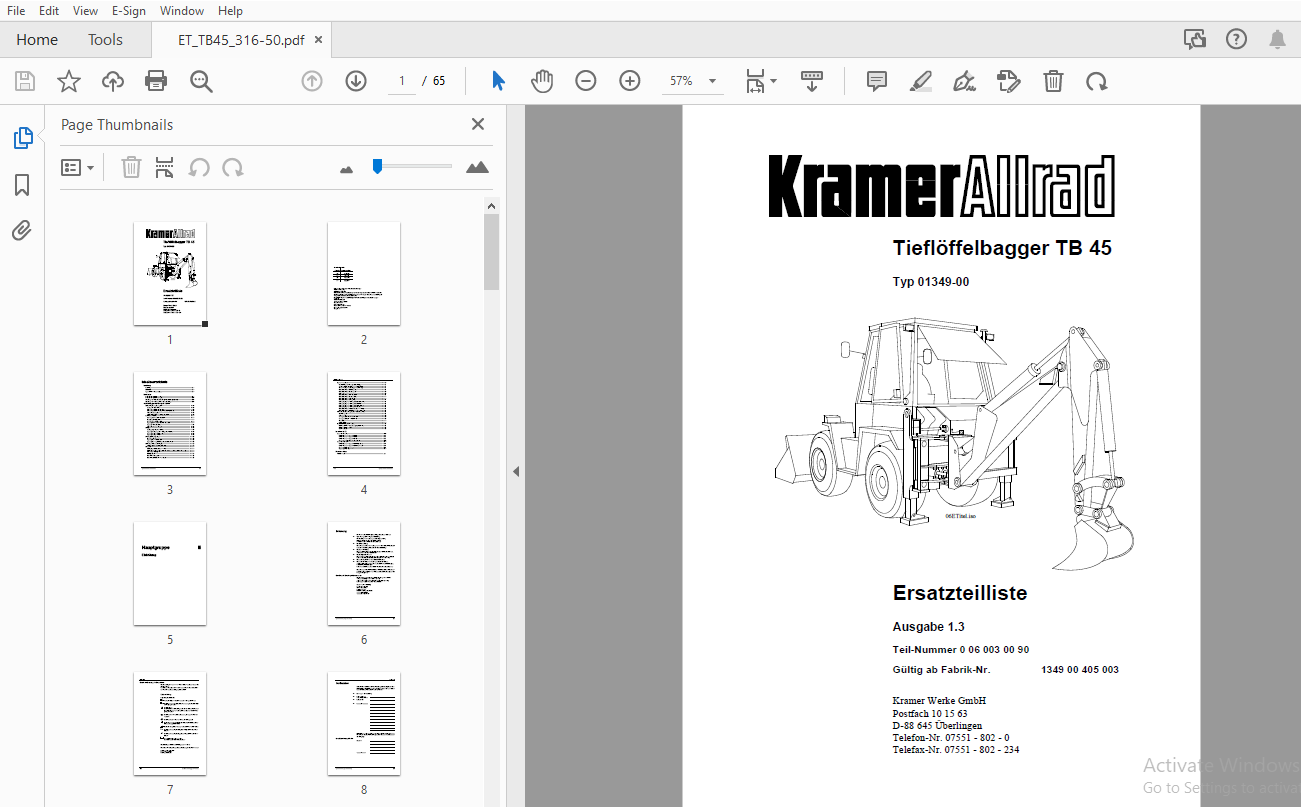The width and height of the screenshot is (1301, 807).
Task: Click the Save file icon
Action: coord(25,81)
